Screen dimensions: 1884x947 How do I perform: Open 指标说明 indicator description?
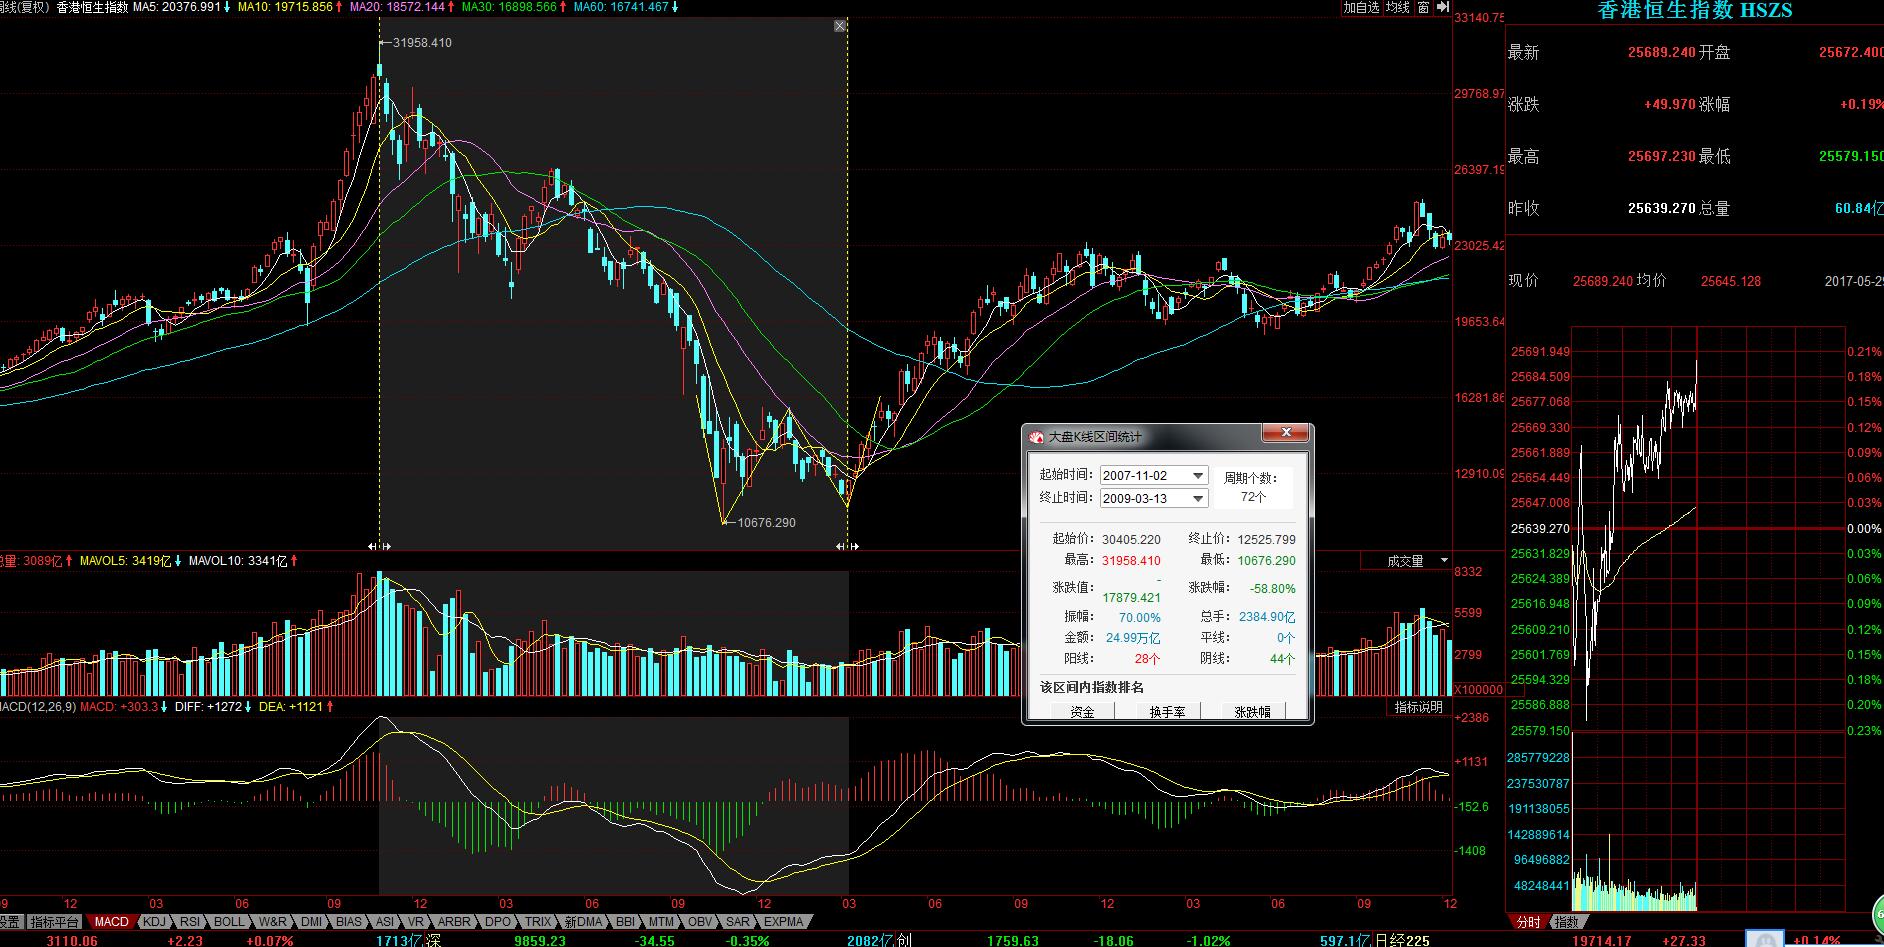[x=1419, y=707]
